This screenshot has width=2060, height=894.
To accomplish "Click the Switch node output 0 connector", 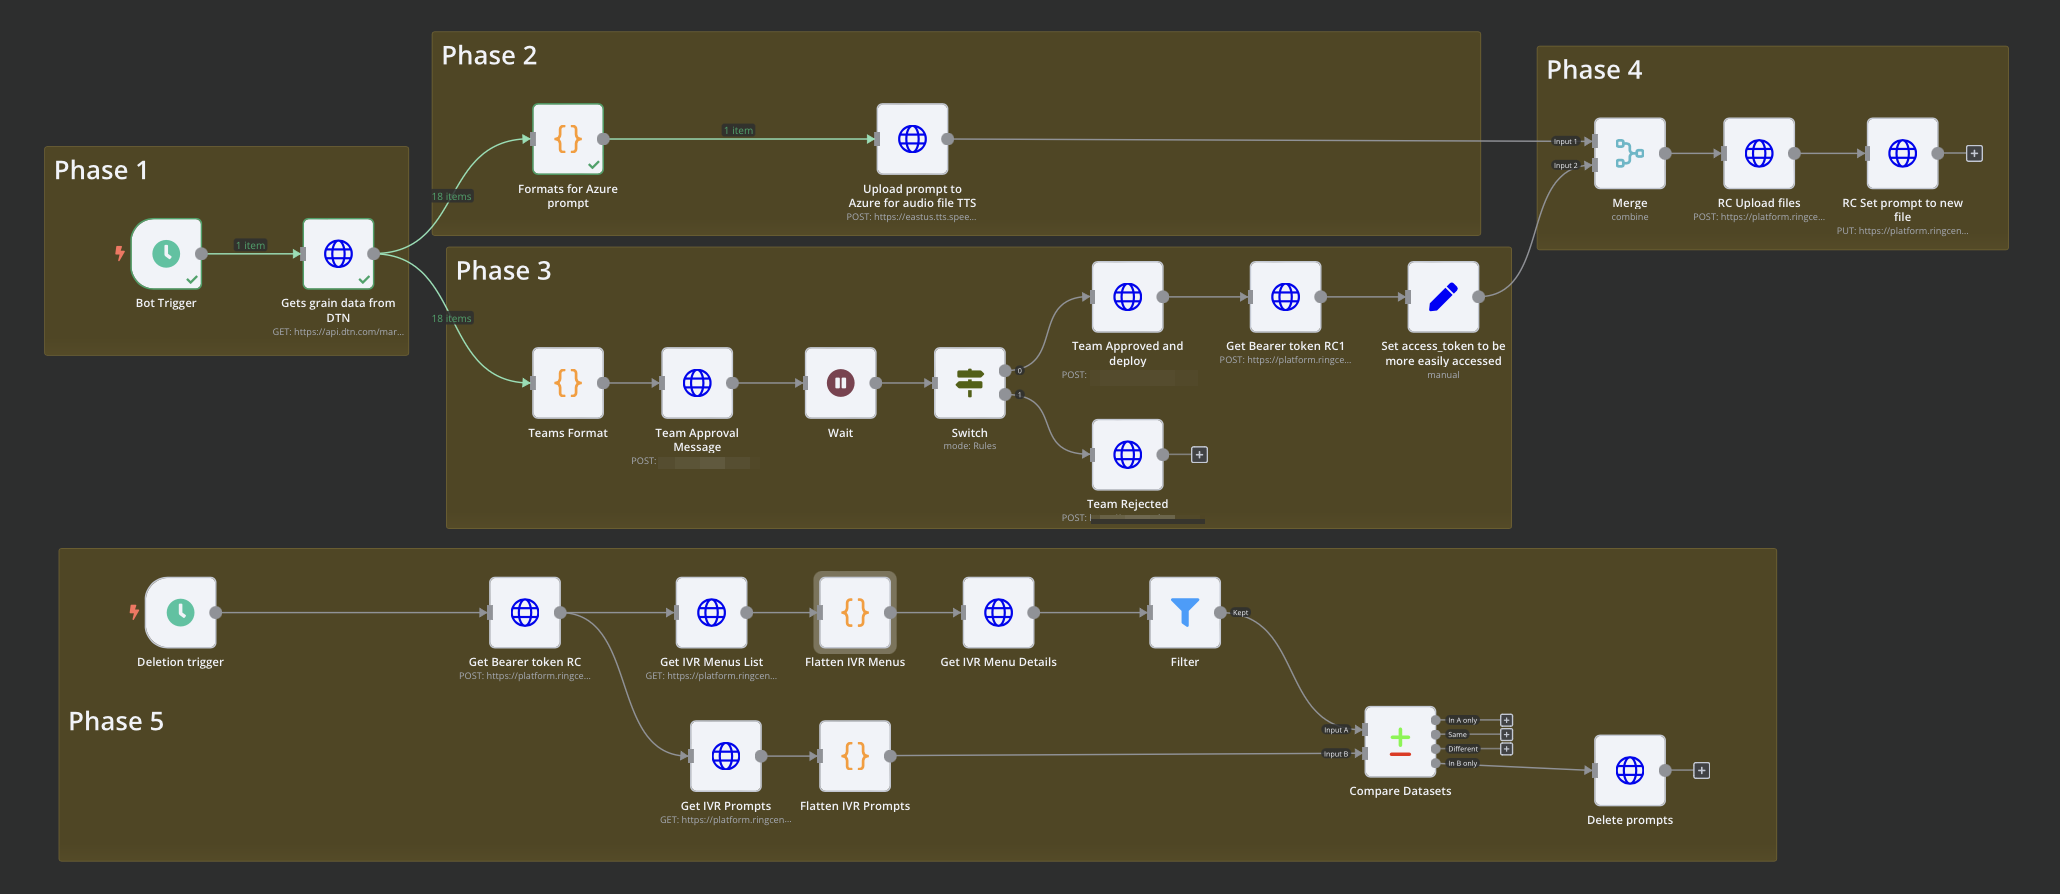I will 1005,371.
